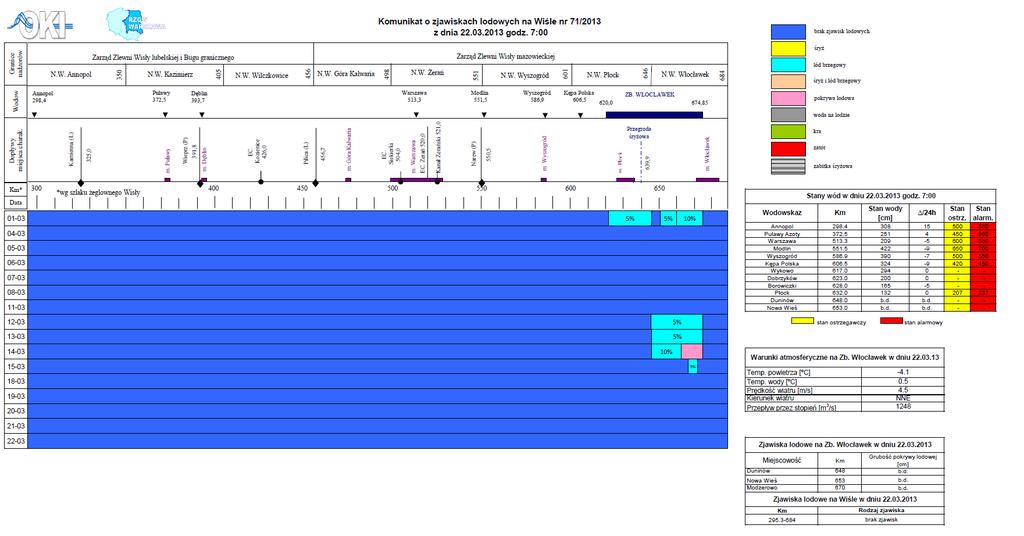Click the 22-03 date row label
The width and height of the screenshot is (1024, 536).
(16, 441)
